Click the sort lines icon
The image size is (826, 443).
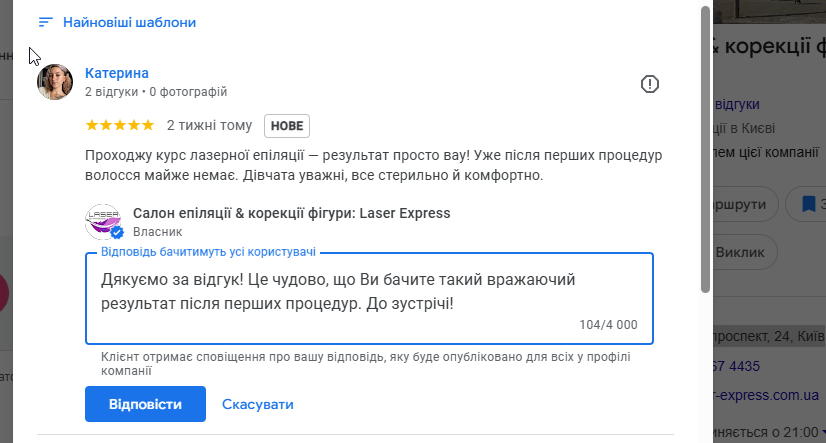45,22
